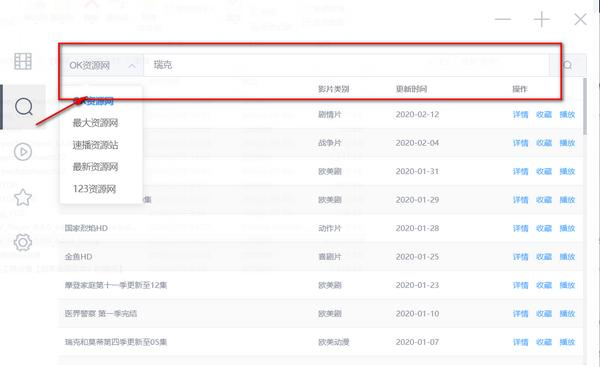The height and width of the screenshot is (367, 600).
Task: Click 播放 for the 2020-02-12 row
Action: coord(567,114)
